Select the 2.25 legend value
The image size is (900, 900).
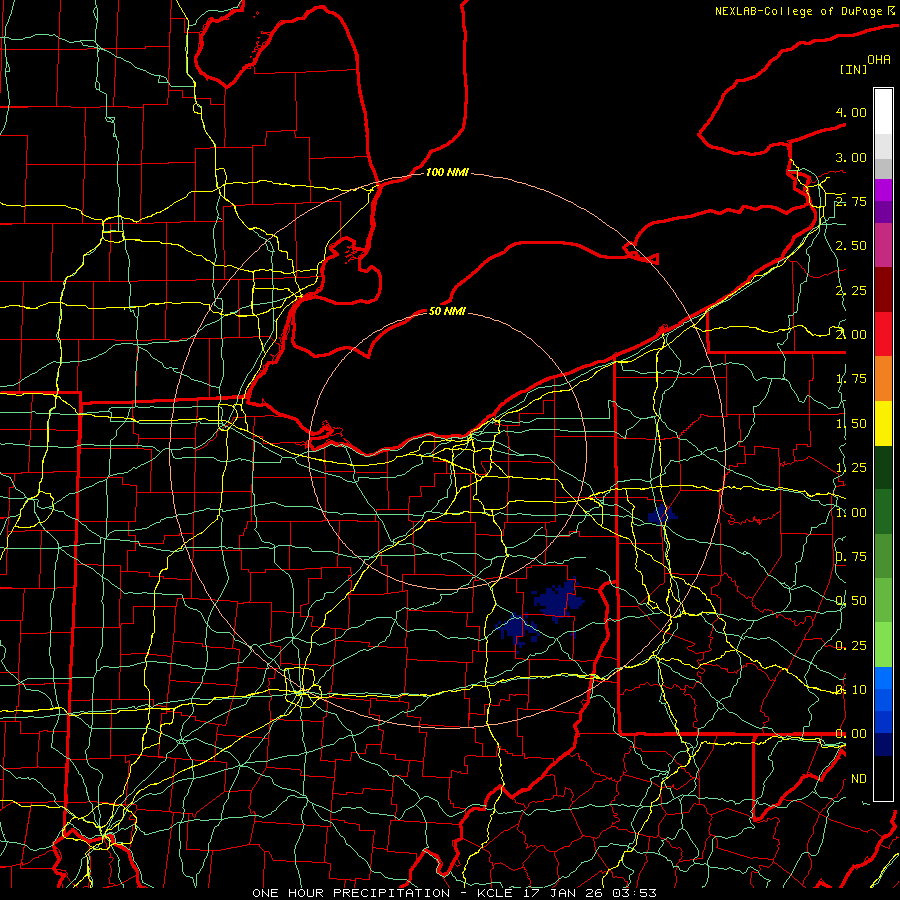[x=851, y=290]
